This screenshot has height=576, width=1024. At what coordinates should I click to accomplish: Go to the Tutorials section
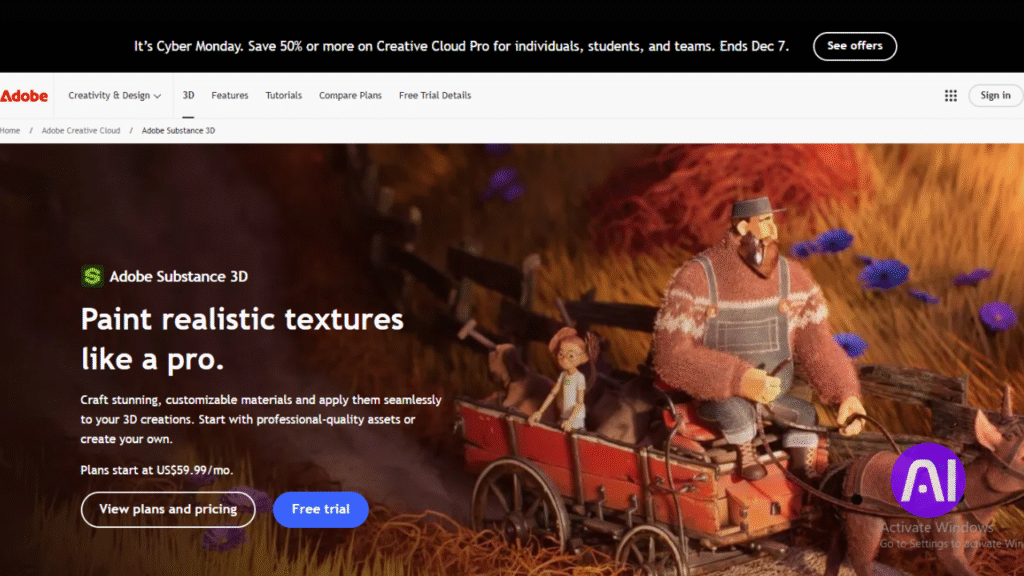(x=283, y=95)
